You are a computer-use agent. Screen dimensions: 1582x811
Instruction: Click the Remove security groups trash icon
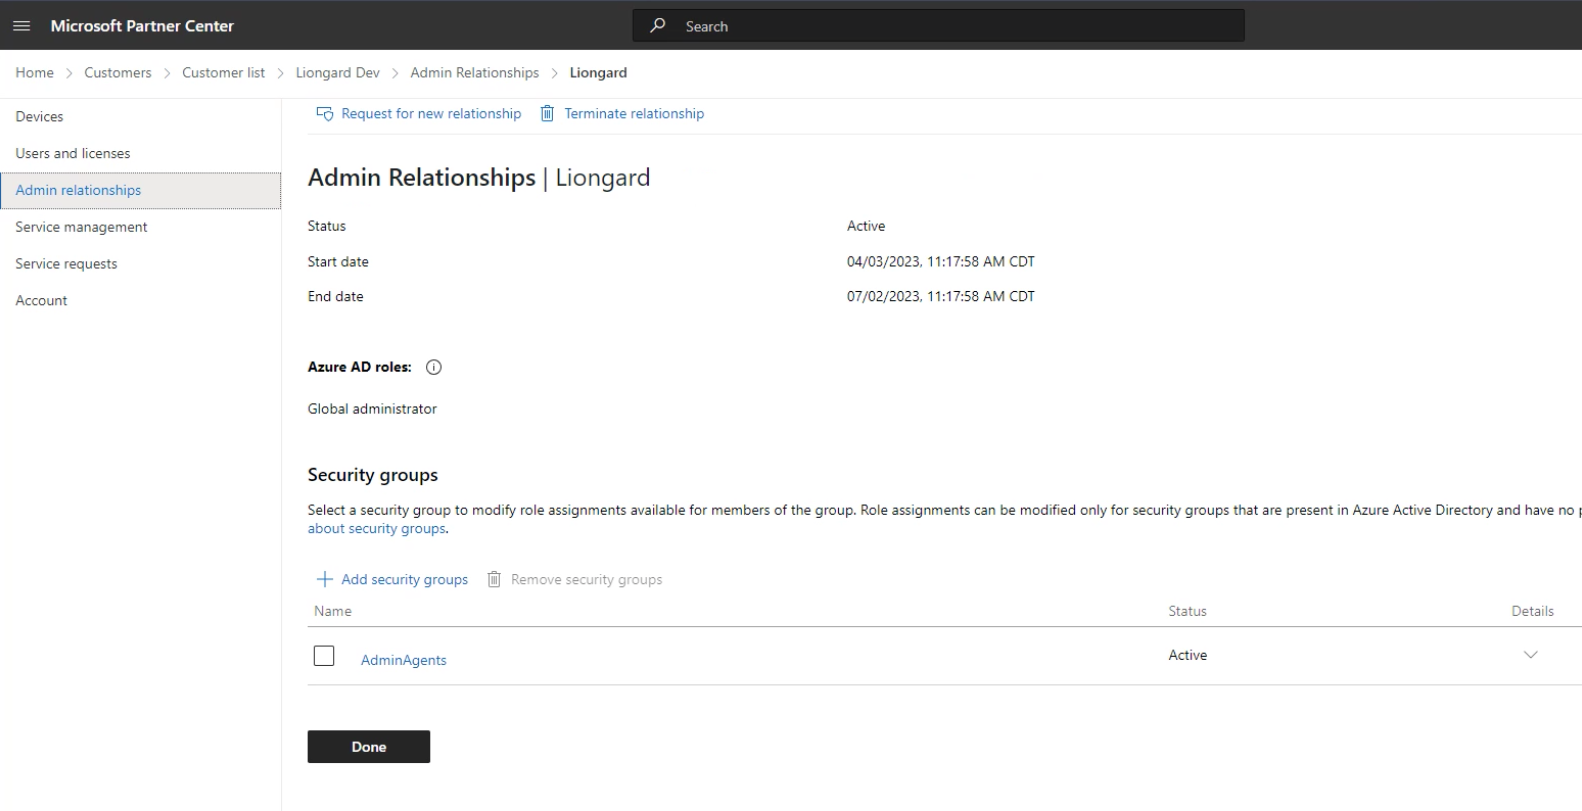[x=494, y=579]
